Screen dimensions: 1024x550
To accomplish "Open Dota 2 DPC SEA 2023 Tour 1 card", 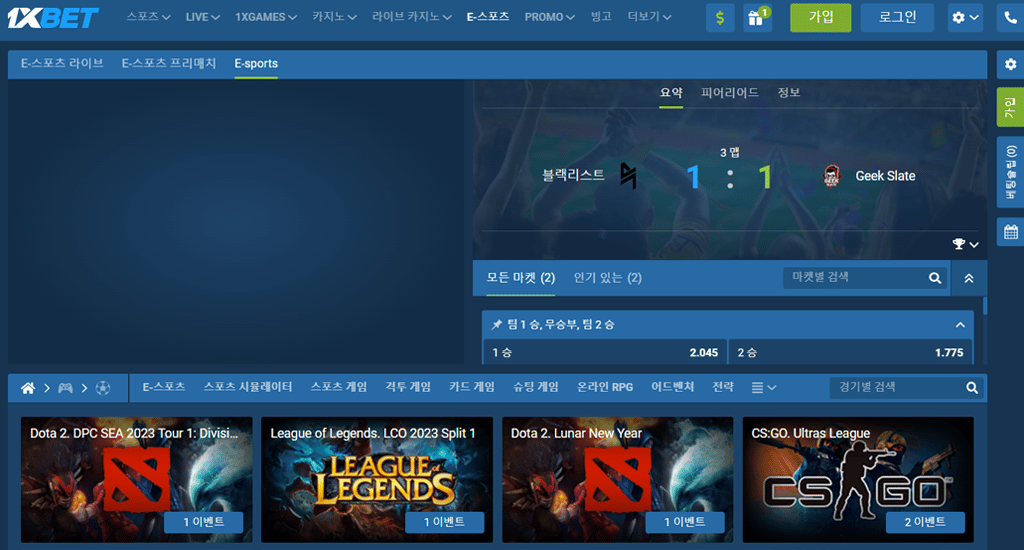I will (x=136, y=479).
